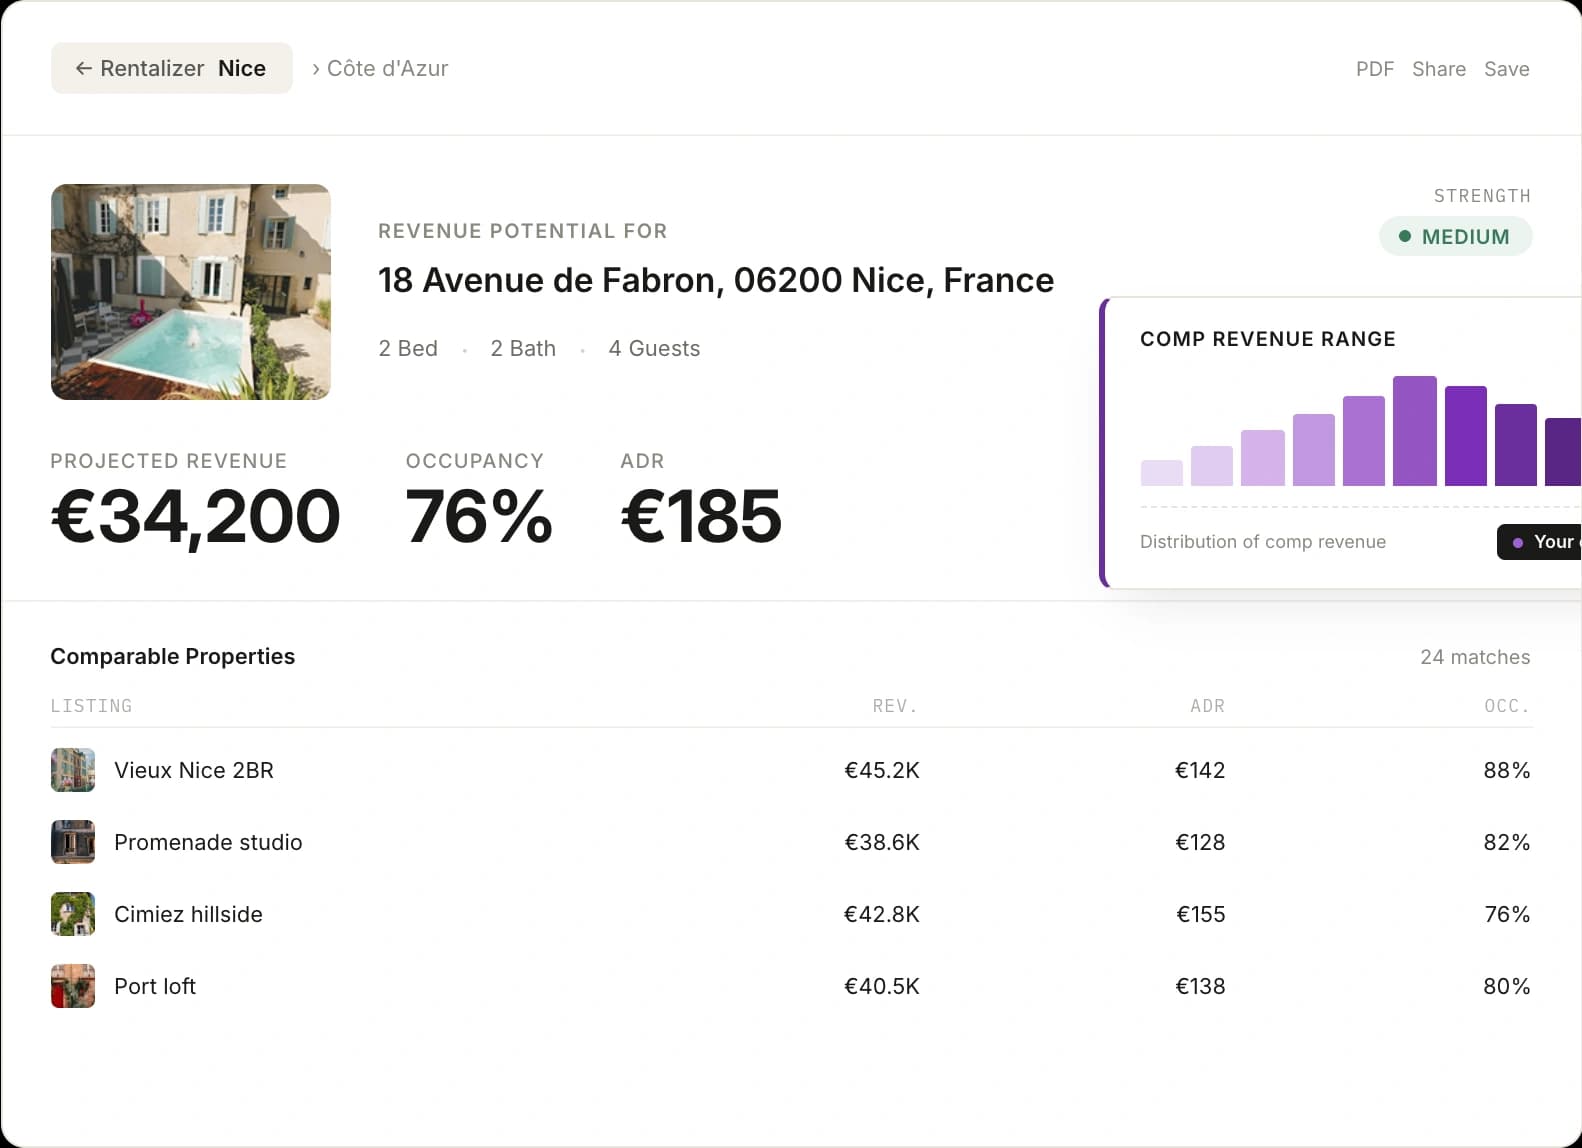Screen dimensions: 1582x1148
Task: Sort by the ADR column header
Action: click(1207, 706)
